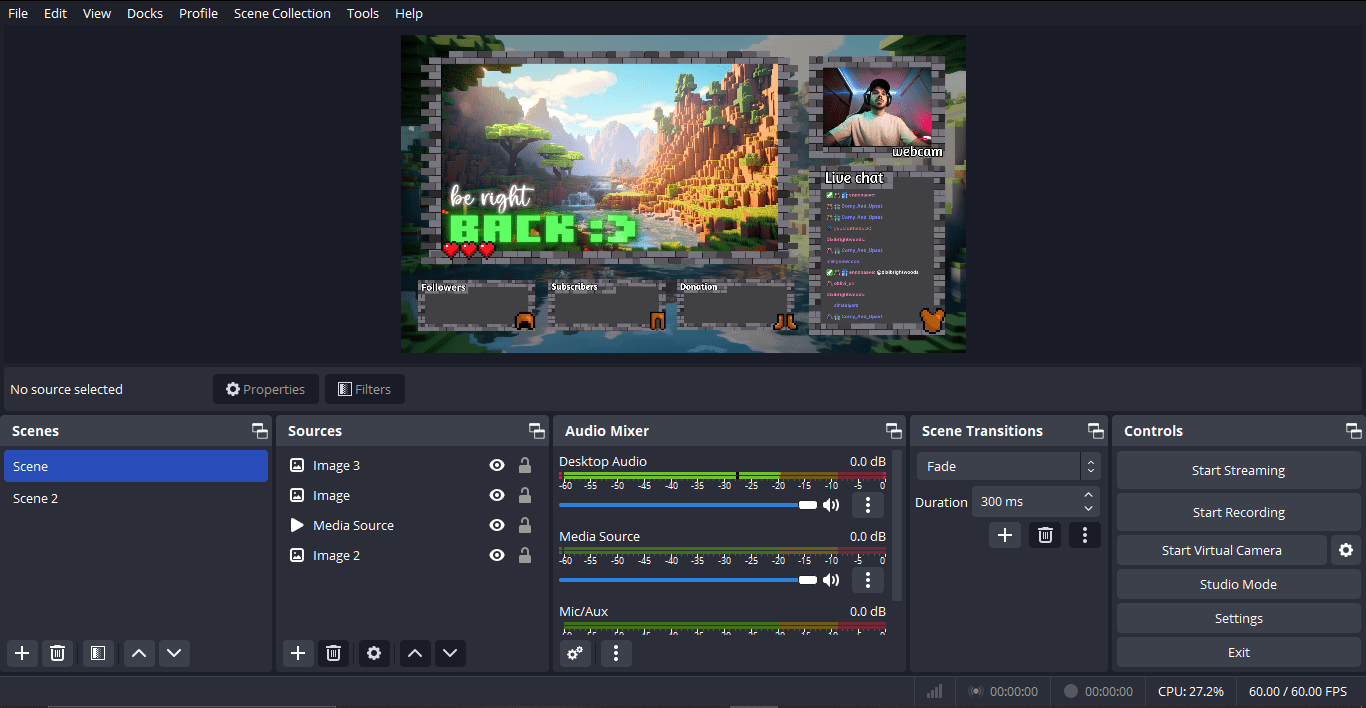
Task: Open scene filters in the Scenes toolbar
Action: [x=97, y=653]
